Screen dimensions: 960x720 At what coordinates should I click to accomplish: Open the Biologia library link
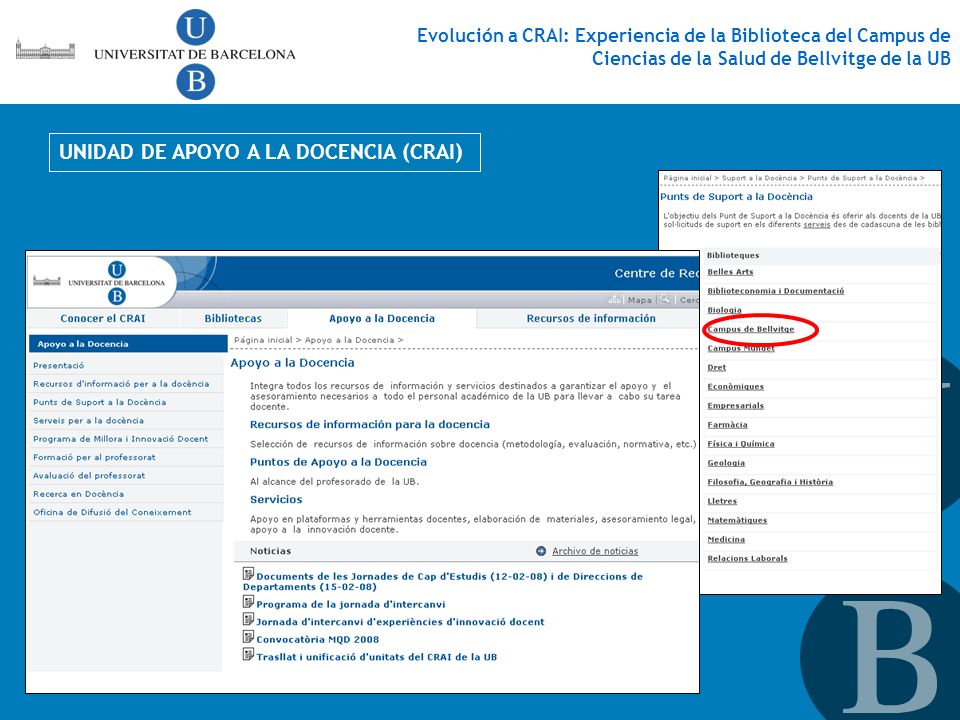pyautogui.click(x=724, y=310)
